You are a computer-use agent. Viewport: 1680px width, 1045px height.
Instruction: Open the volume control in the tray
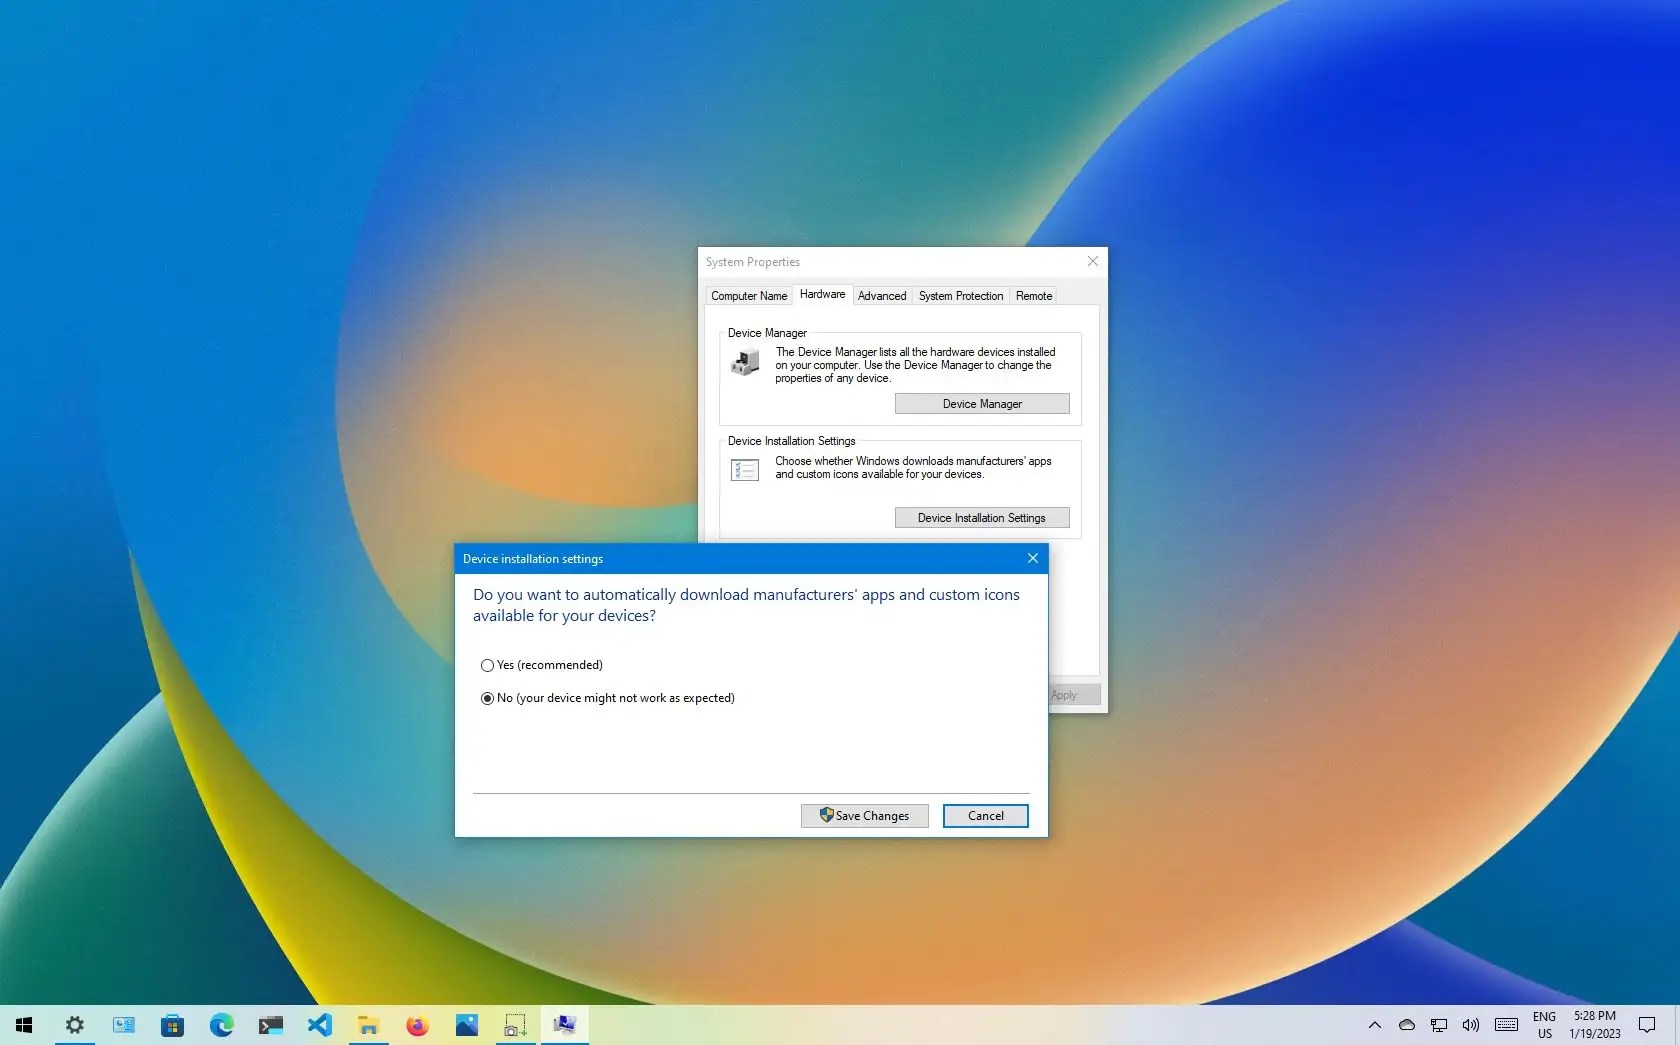pyautogui.click(x=1470, y=1025)
